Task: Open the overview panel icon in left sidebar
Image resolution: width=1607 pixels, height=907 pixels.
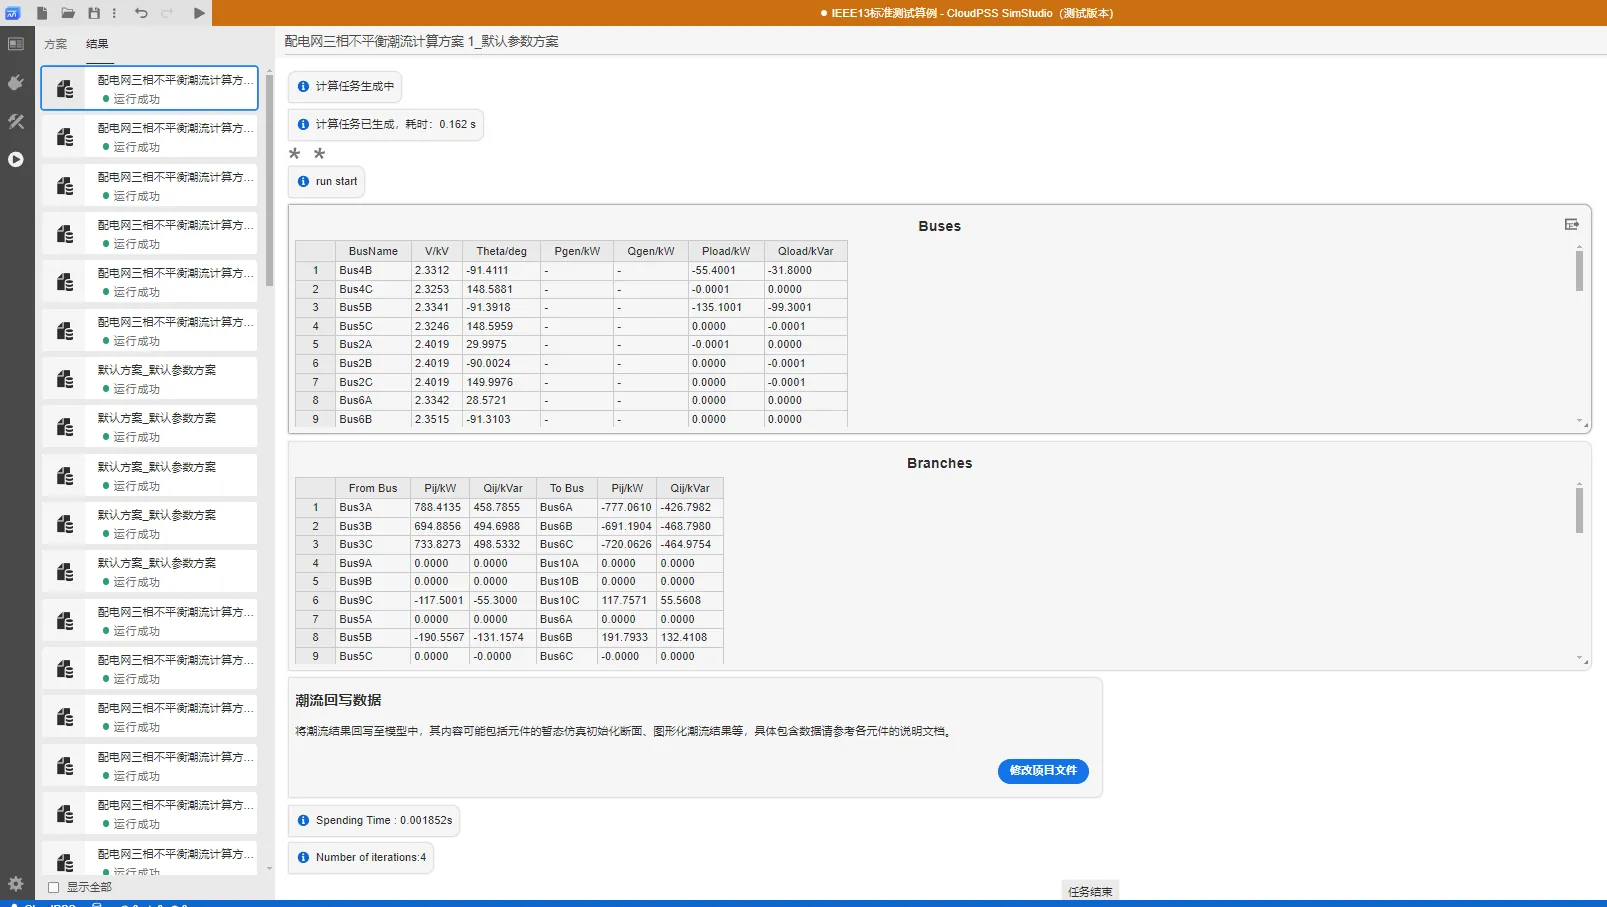Action: [x=16, y=44]
